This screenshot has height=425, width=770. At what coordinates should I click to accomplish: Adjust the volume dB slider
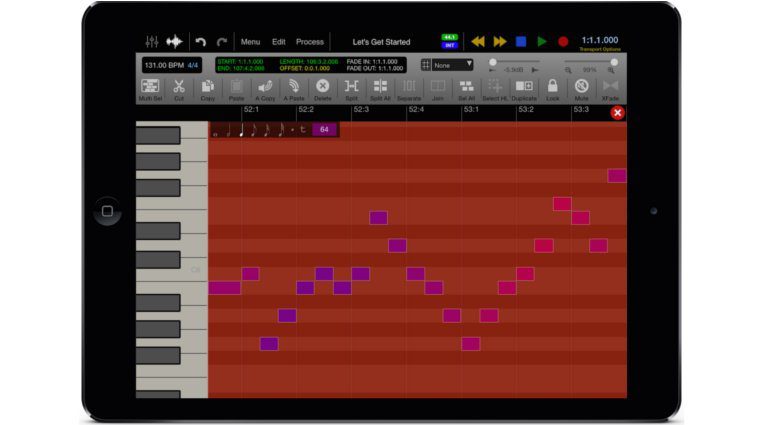coord(492,62)
